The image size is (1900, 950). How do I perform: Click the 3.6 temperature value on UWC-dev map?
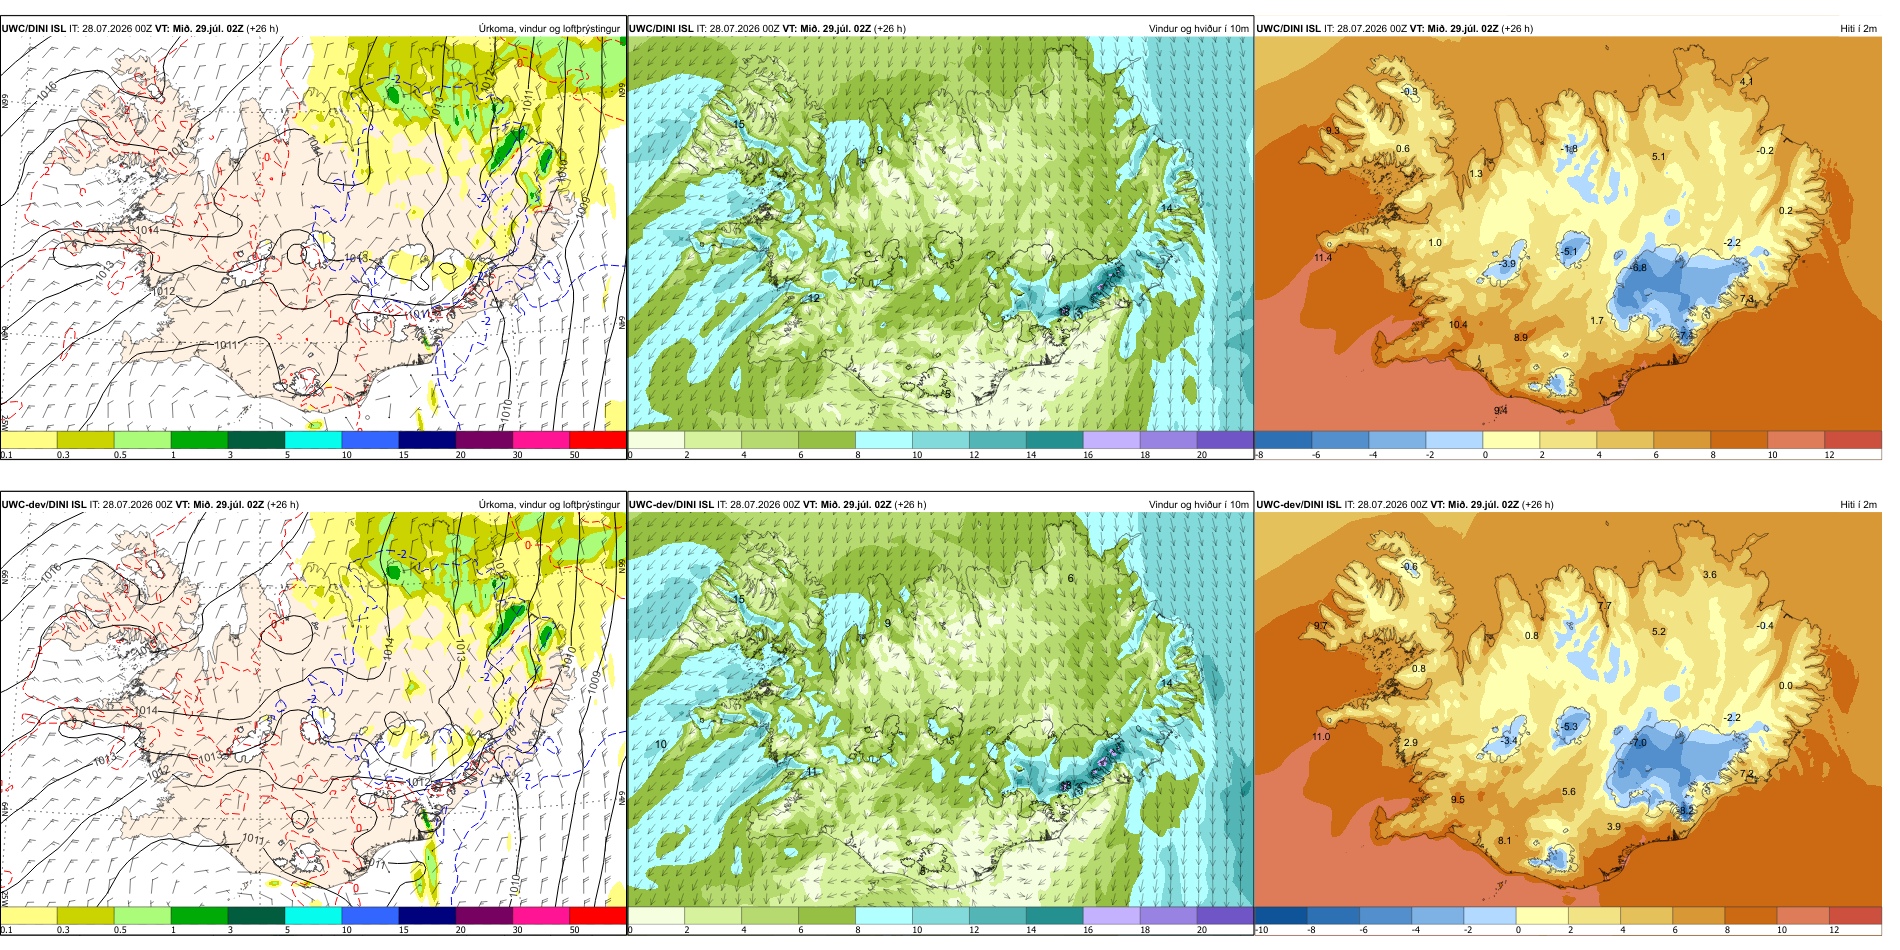tap(1710, 575)
